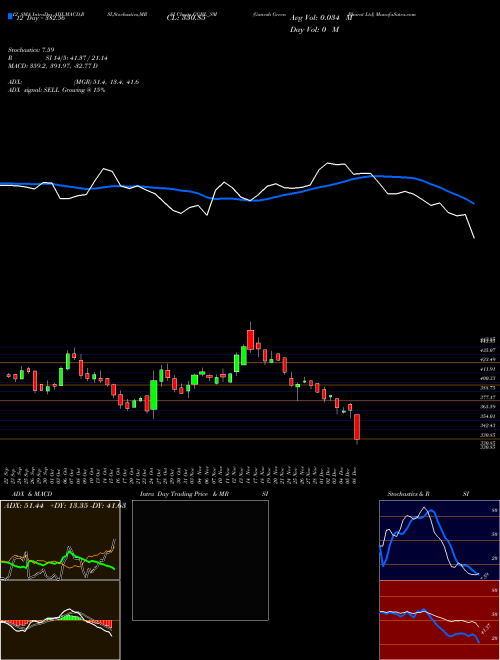Click the '41.37' marker at the end of the RSI line
Image resolution: width=500 pixels, height=660 pixels.
(x=484, y=630)
